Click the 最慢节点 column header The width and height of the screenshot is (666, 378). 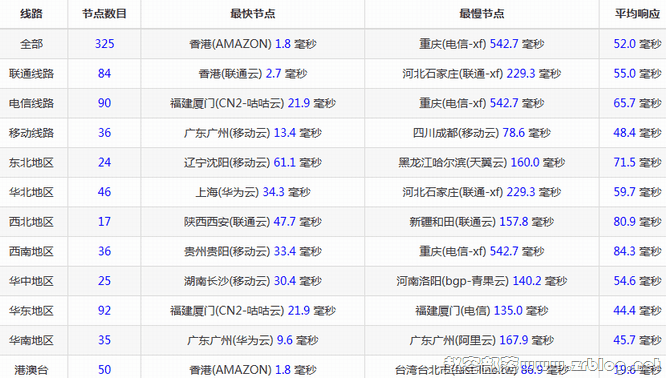coord(482,14)
